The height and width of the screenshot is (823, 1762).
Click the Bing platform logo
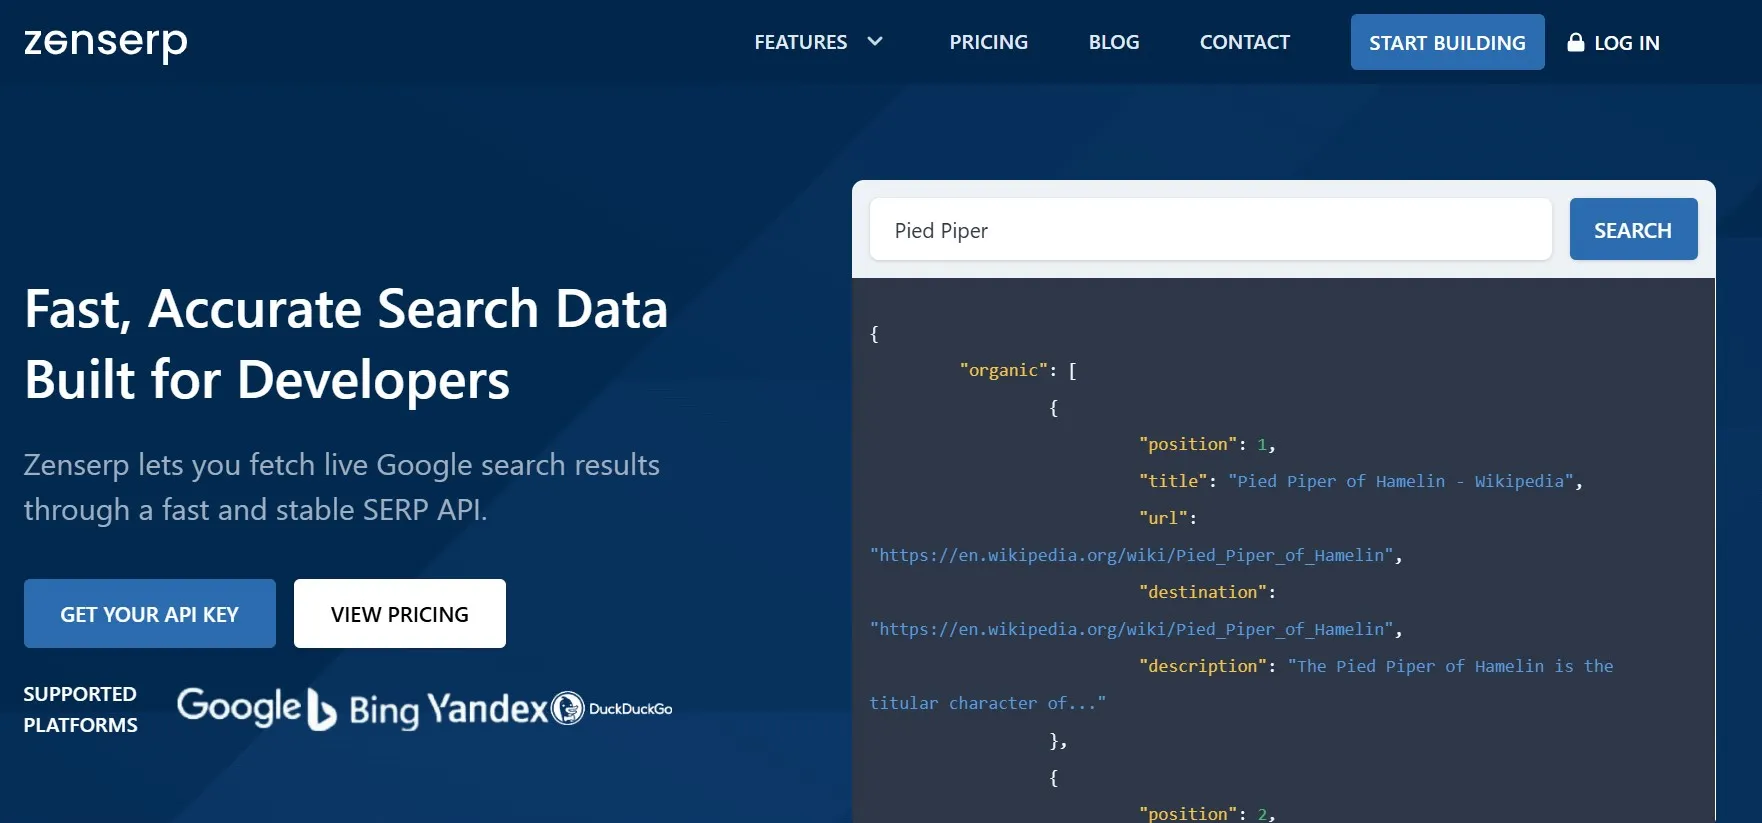coord(362,710)
